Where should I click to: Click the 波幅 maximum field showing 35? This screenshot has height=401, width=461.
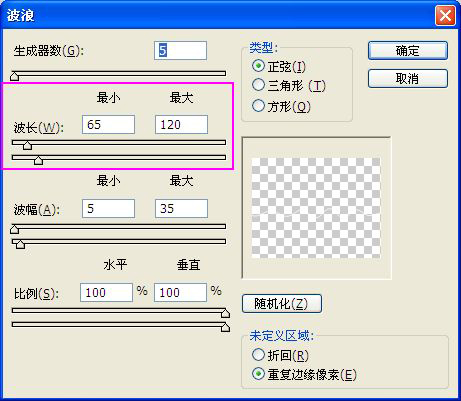coord(181,209)
